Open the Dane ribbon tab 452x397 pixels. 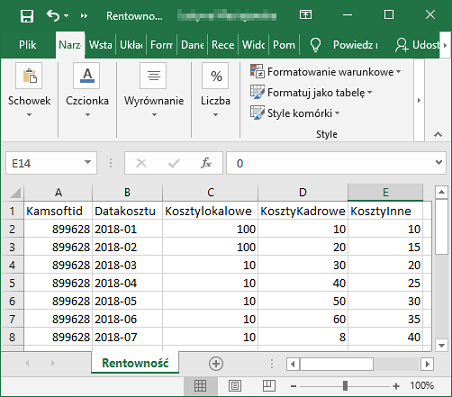tap(192, 45)
